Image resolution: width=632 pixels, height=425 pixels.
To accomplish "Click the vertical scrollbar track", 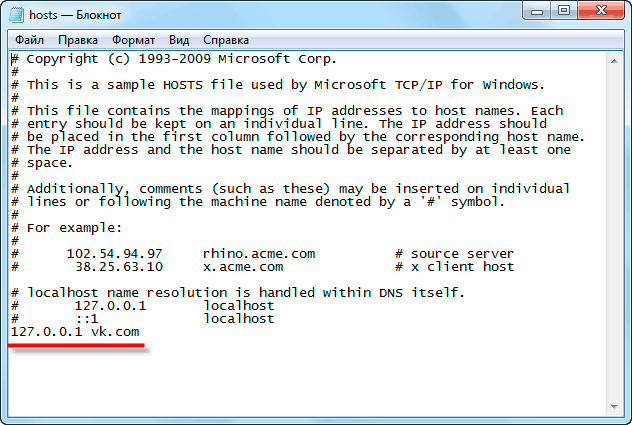I will 614,234.
